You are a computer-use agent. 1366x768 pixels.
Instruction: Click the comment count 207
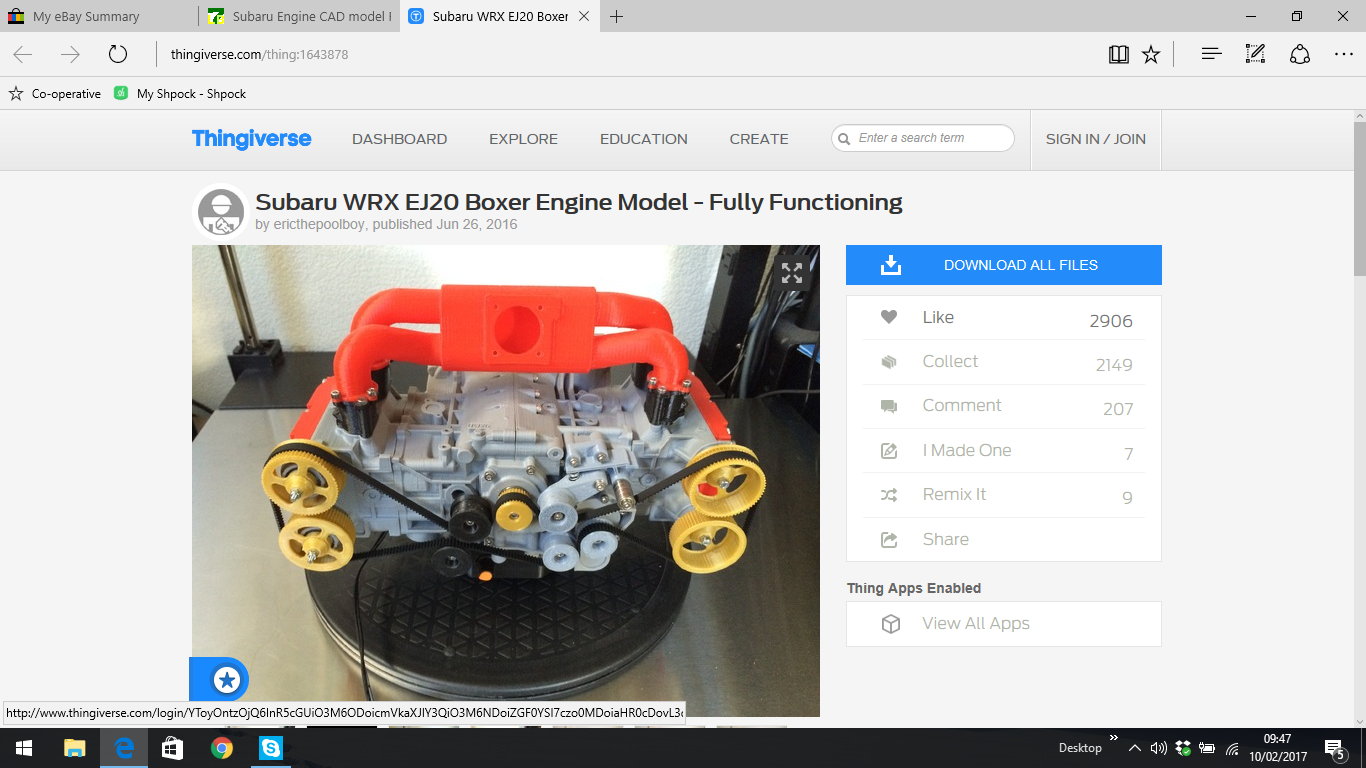(x=1118, y=409)
